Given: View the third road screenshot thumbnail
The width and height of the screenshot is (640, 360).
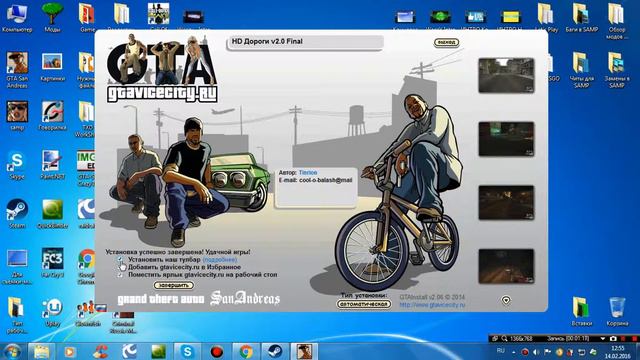Looking at the screenshot, I should coord(506,202).
